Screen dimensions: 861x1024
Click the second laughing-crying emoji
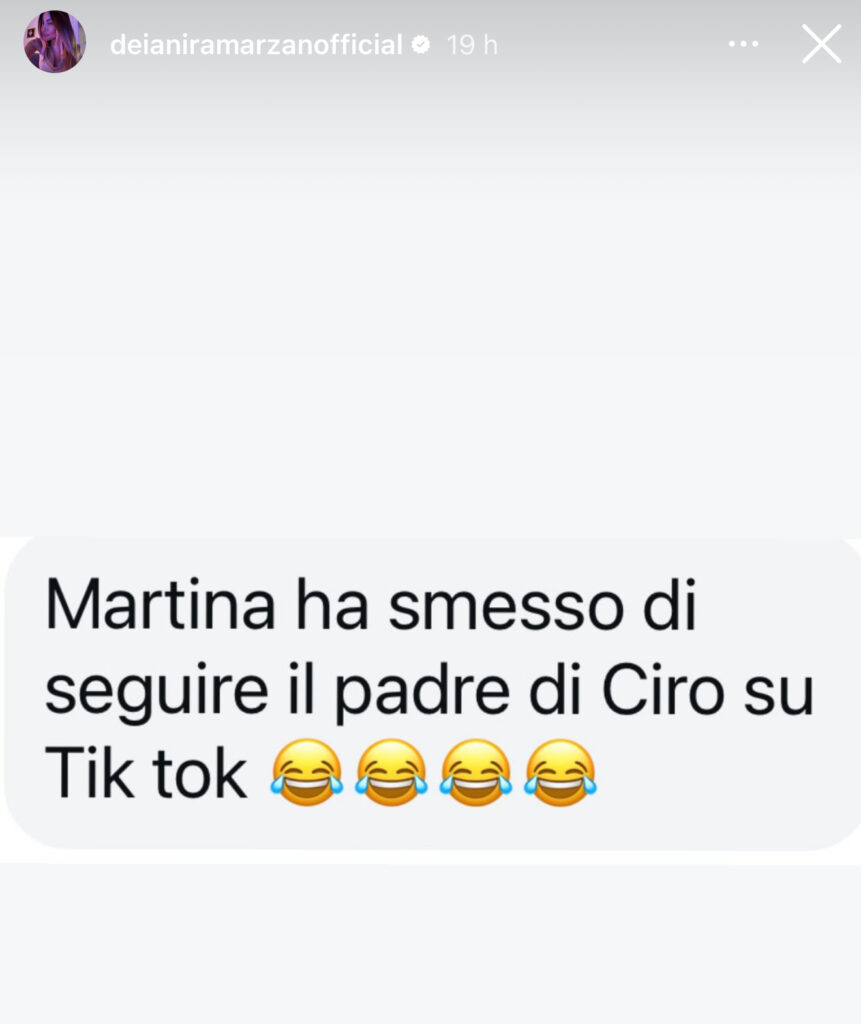(x=391, y=772)
